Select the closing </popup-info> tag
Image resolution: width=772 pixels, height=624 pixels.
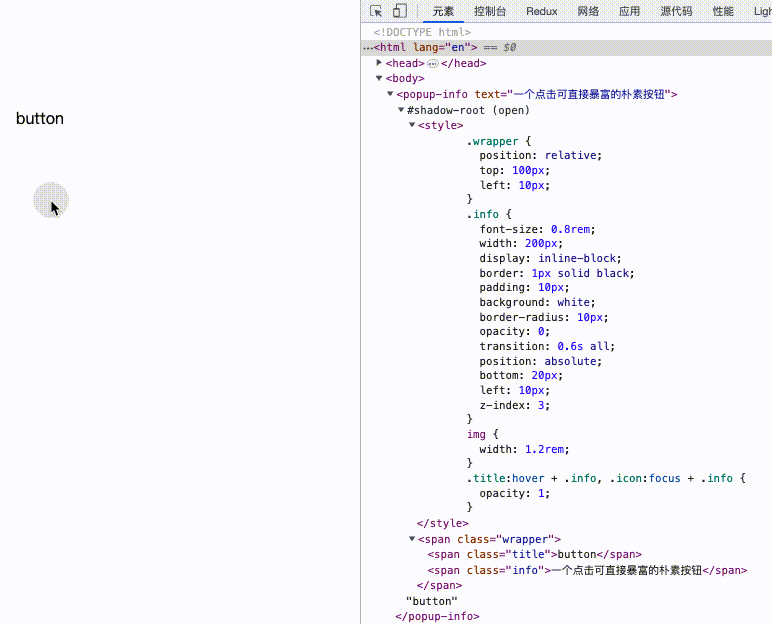point(437,616)
